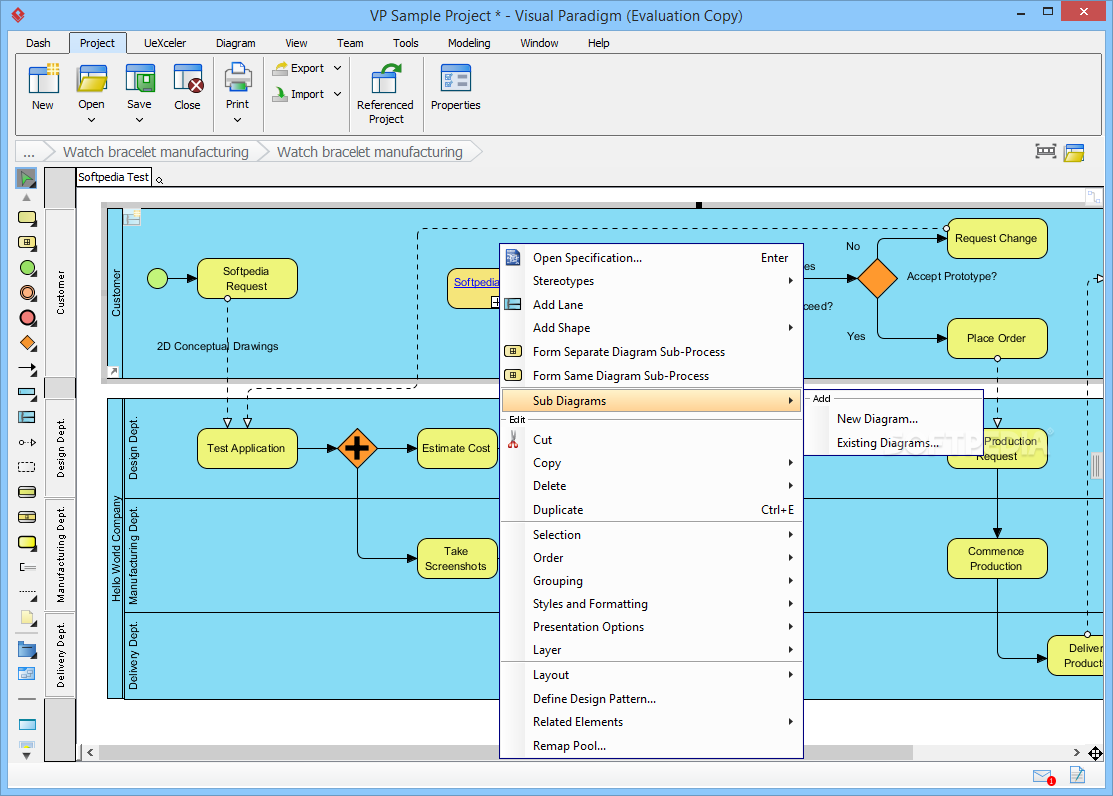Click the magnifier icon next to diagram name
This screenshot has height=796, width=1113.
point(160,180)
